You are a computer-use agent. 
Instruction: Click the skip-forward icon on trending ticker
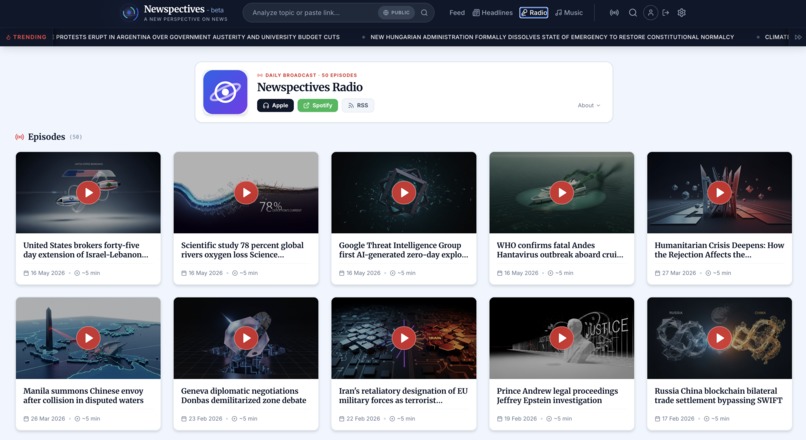point(798,37)
